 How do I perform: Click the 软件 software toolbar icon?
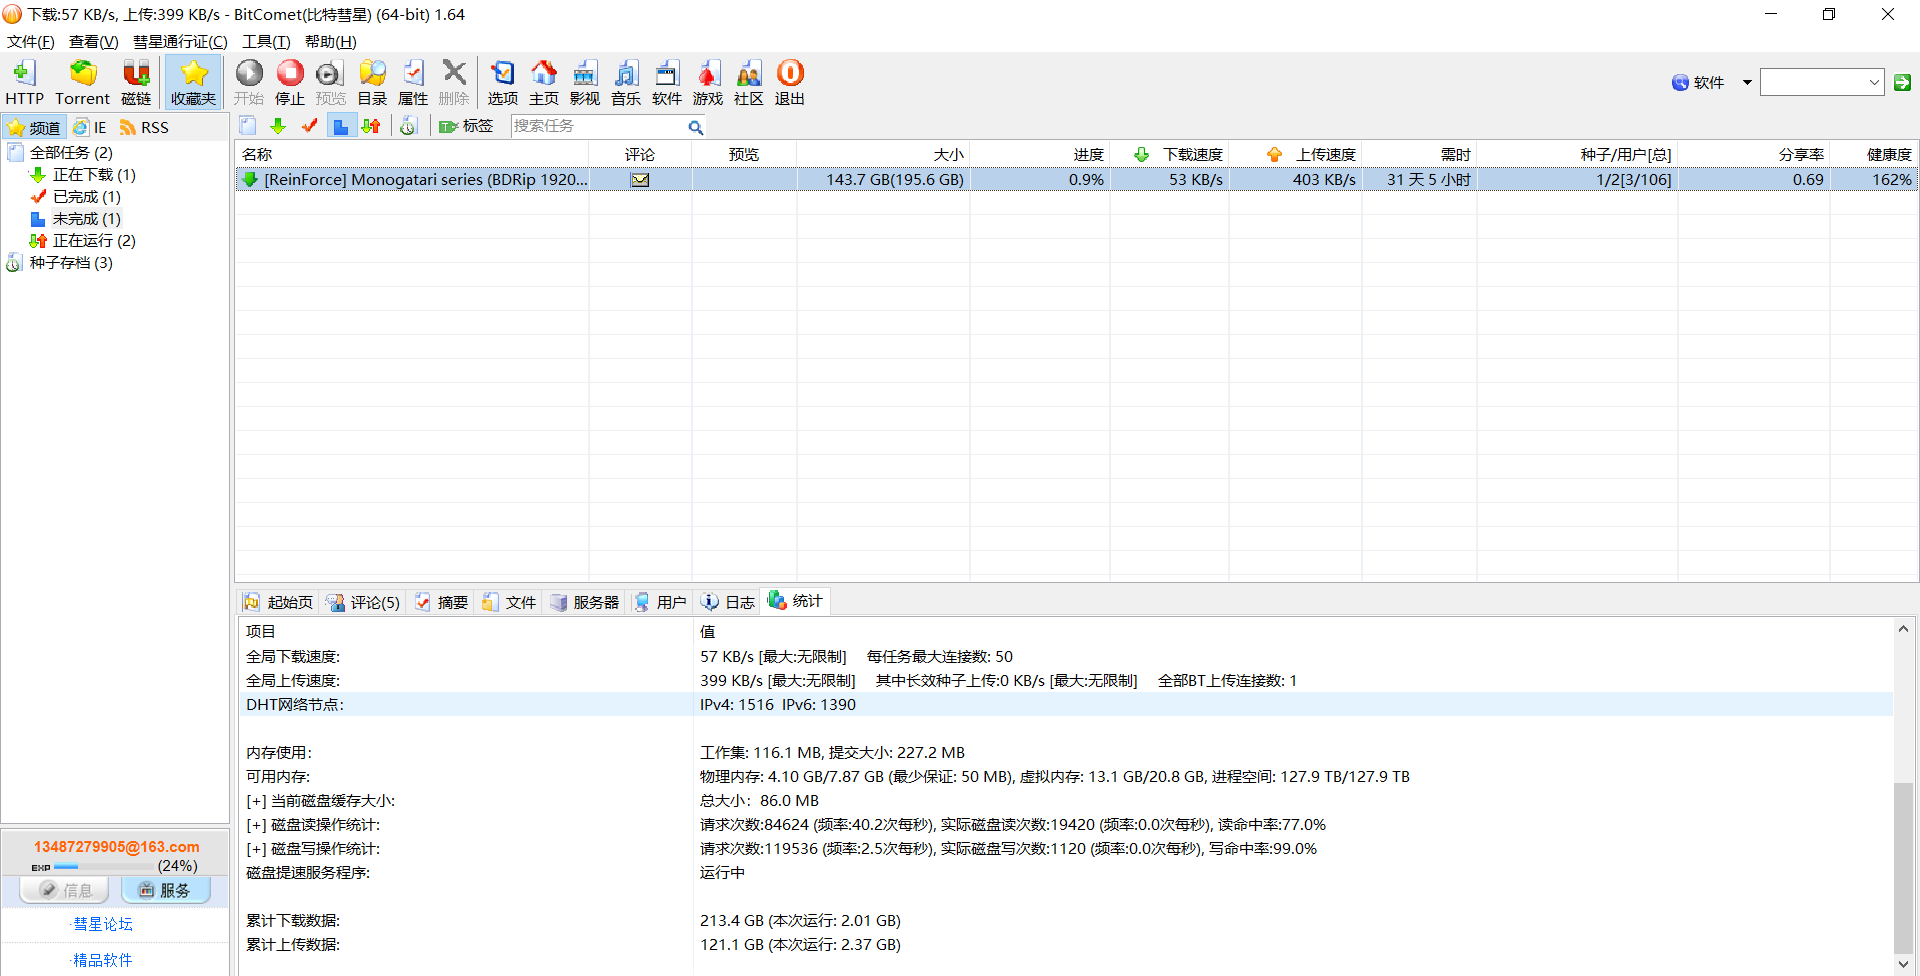click(x=667, y=82)
